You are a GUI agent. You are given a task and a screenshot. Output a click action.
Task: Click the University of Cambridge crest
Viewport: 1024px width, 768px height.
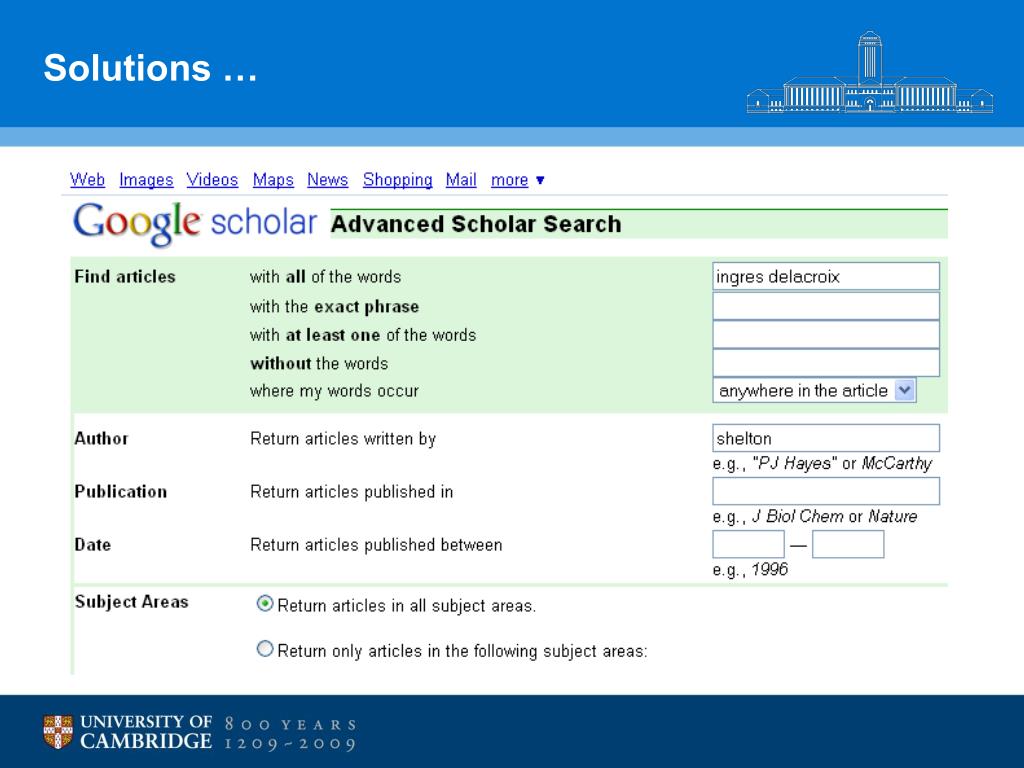pyautogui.click(x=58, y=731)
